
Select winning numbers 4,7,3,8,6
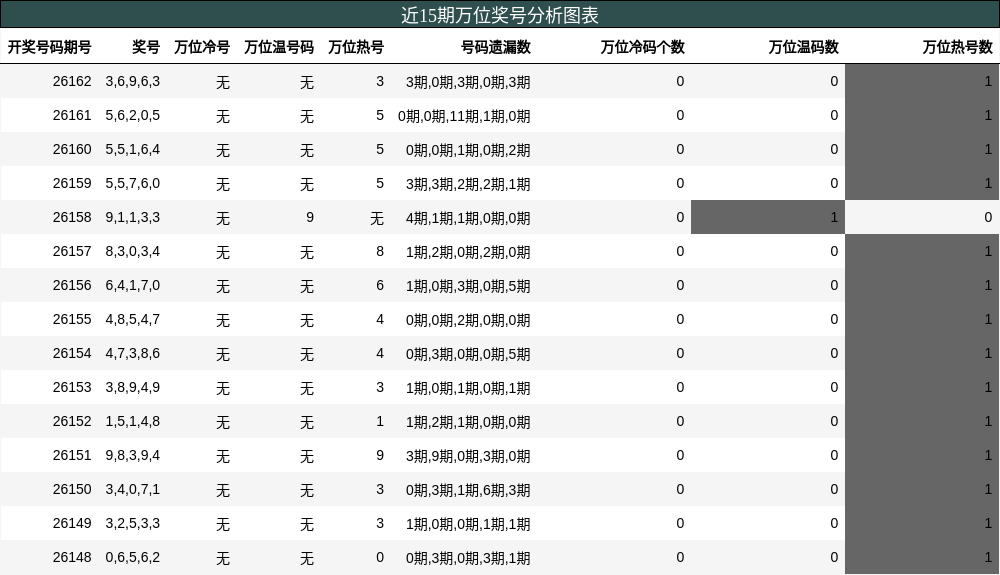point(133,353)
